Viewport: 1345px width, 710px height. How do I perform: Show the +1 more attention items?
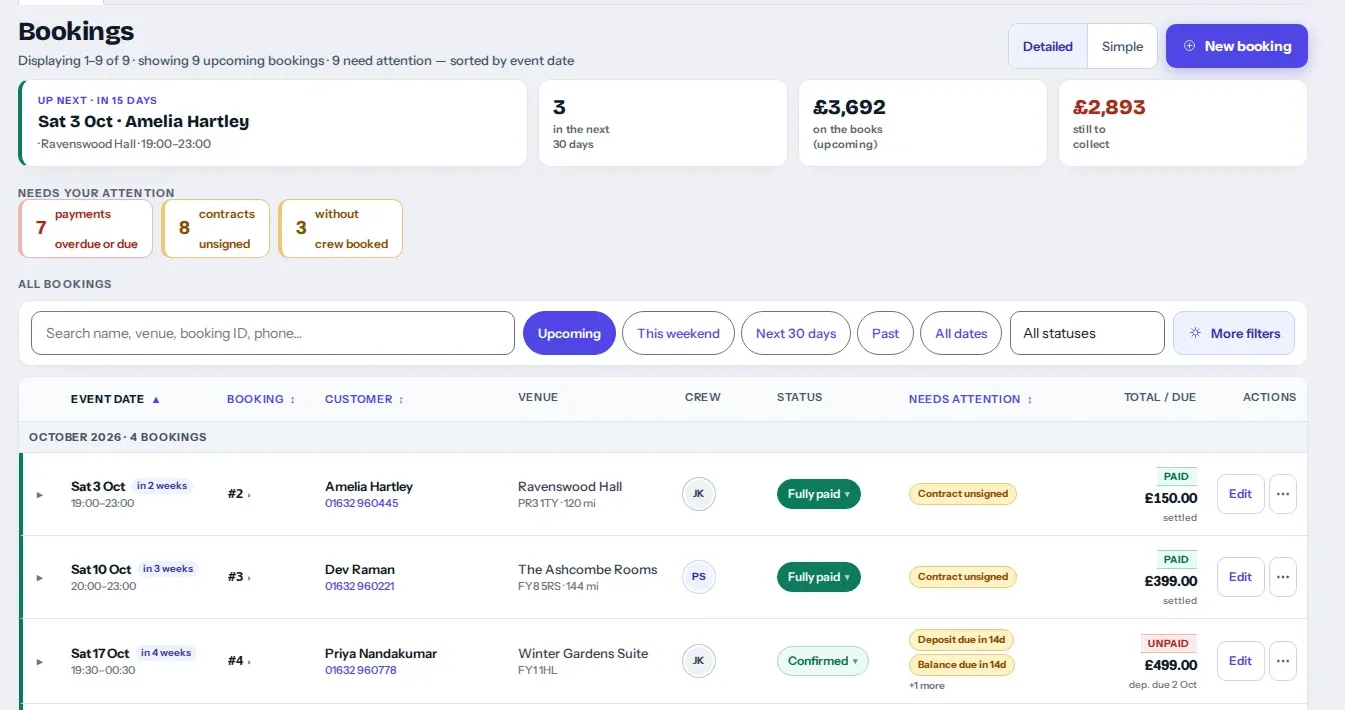926,686
